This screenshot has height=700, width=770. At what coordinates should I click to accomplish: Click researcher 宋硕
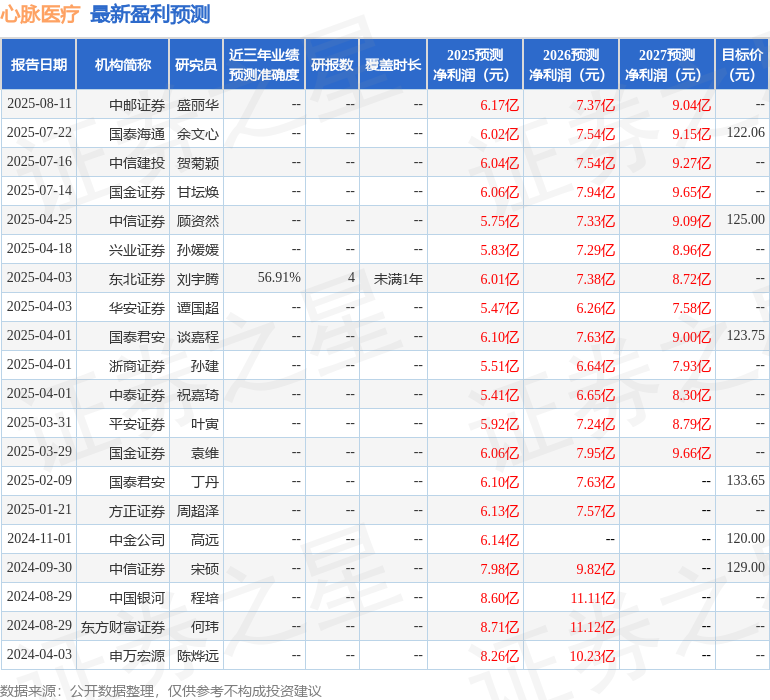205,569
